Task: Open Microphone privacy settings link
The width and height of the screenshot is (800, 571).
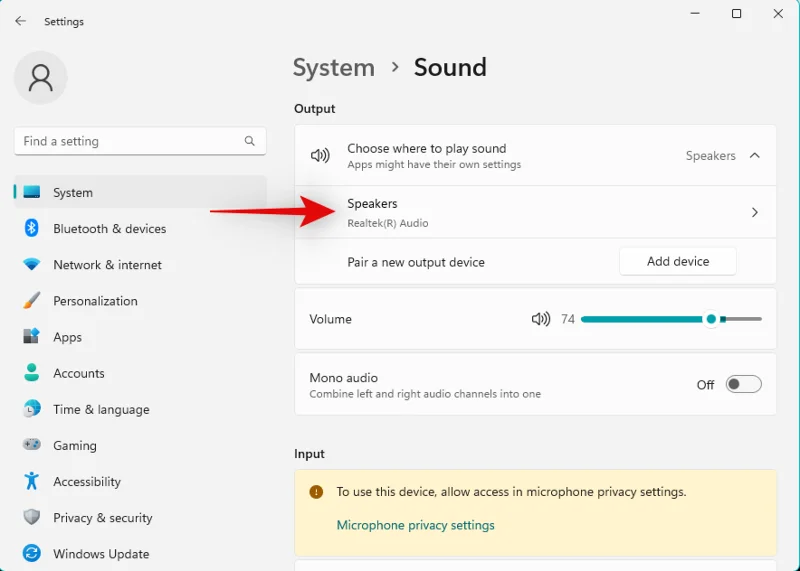Action: click(415, 525)
